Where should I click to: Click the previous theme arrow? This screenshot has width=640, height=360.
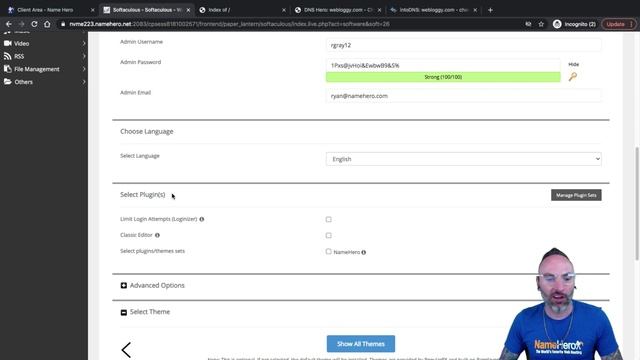coord(126,350)
